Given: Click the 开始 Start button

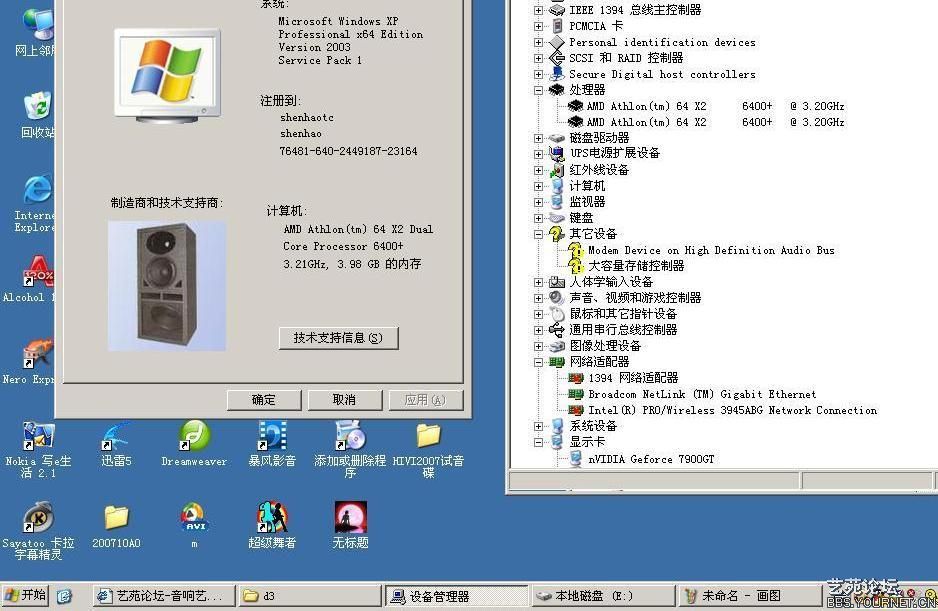Looking at the screenshot, I should click(25, 595).
